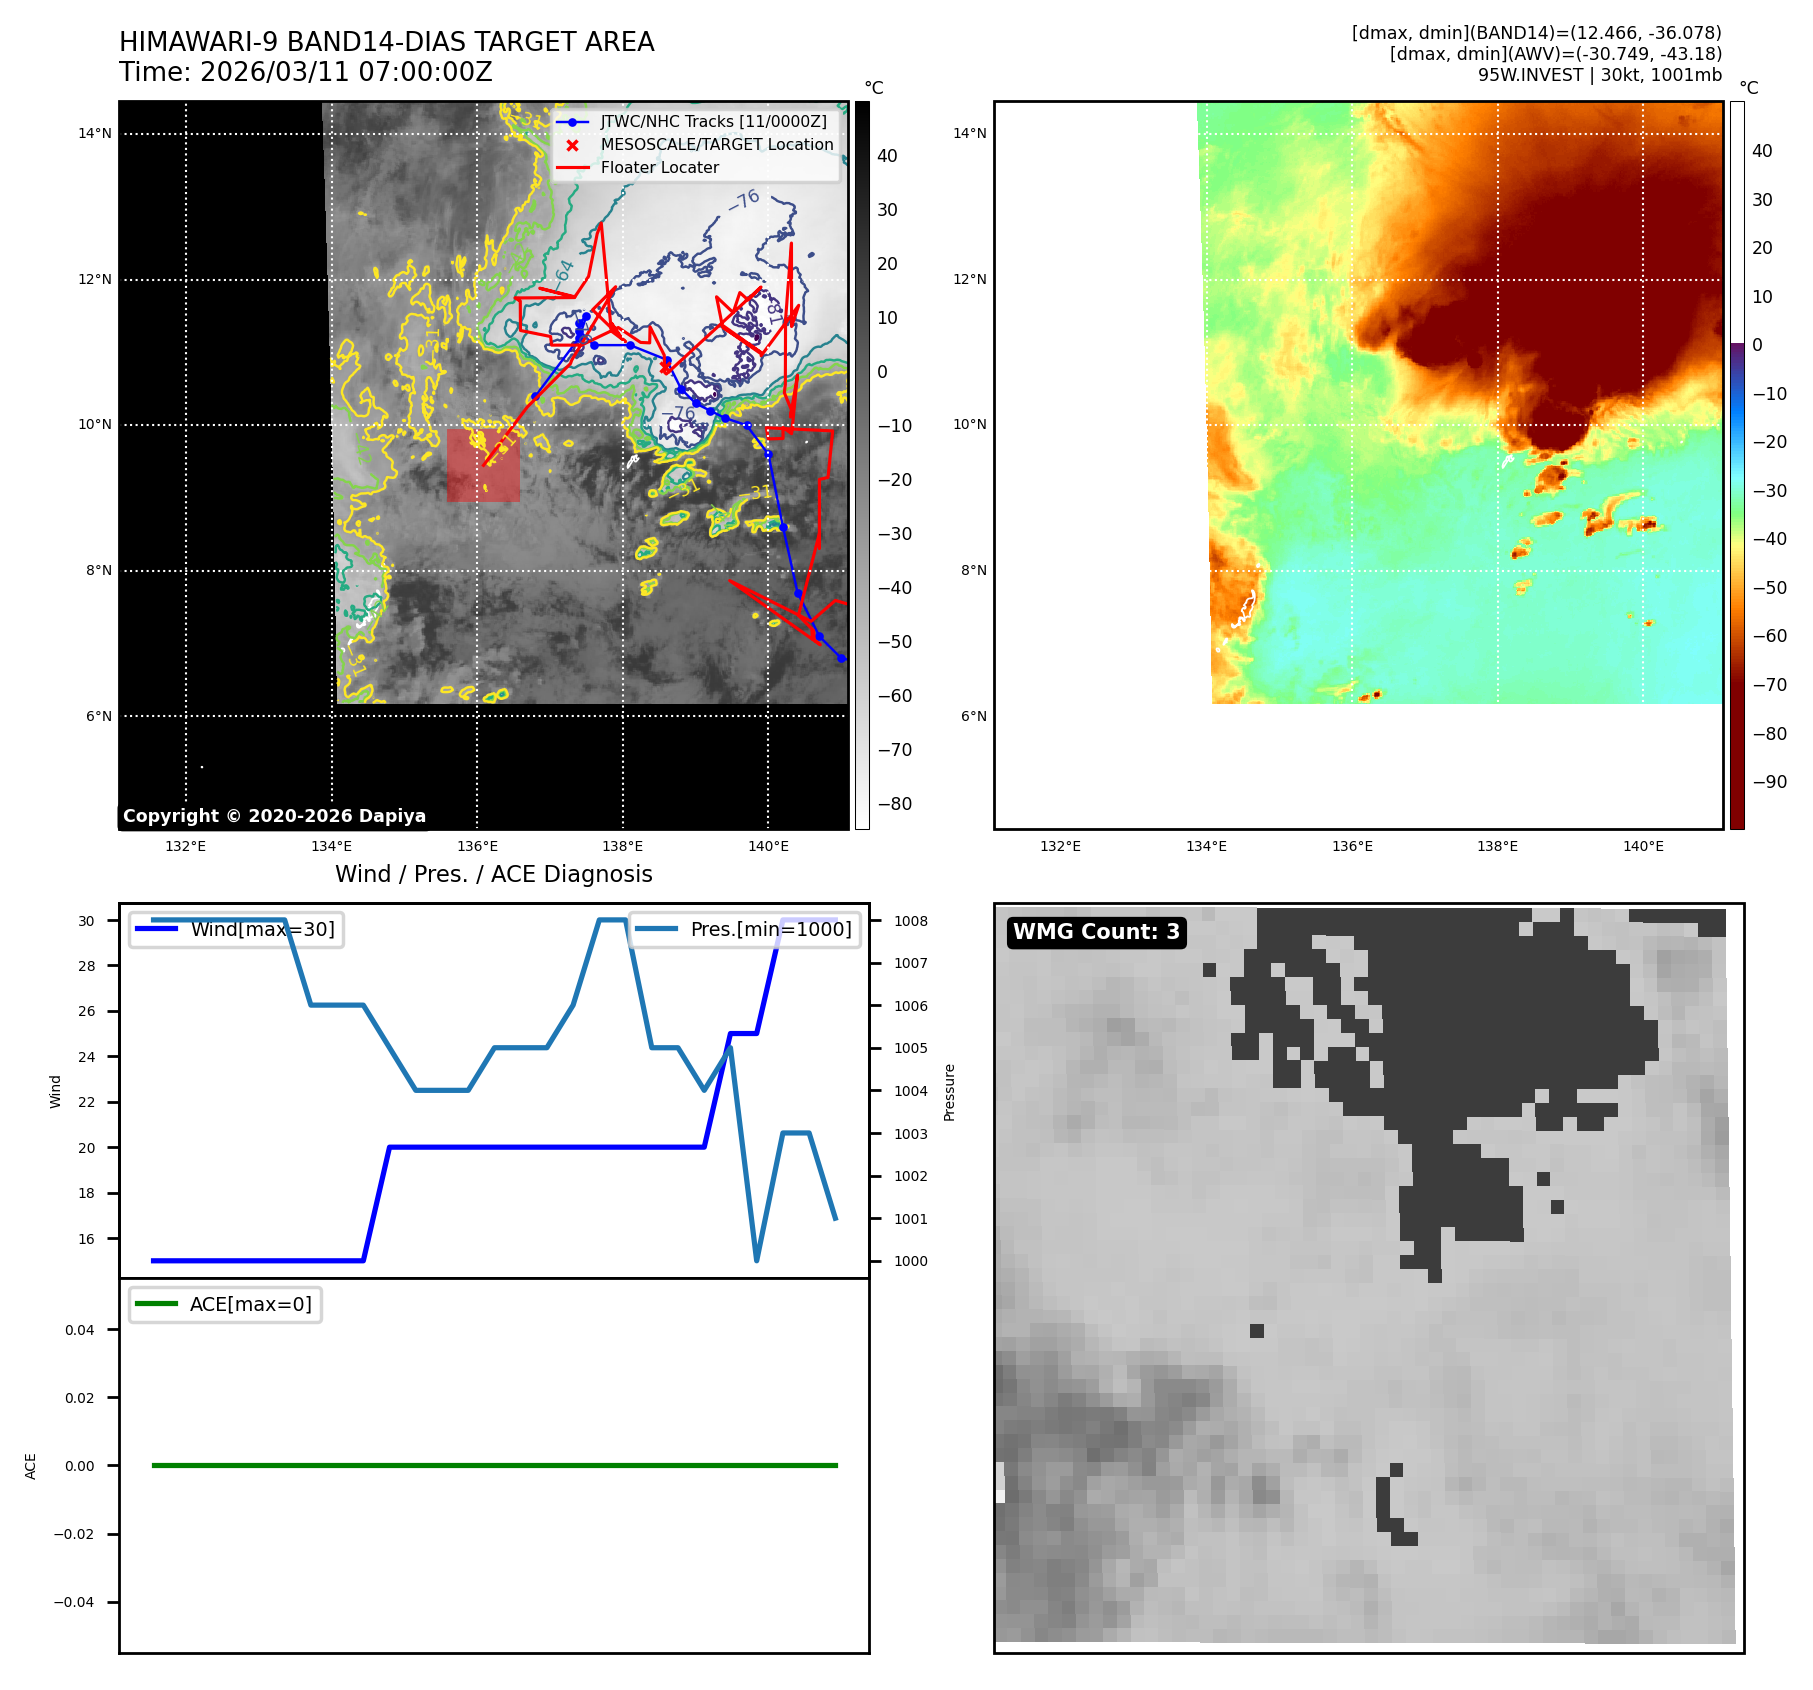Click the red X target marker on the satellite map
Viewport: 1813px width, 1690px height.
[x=666, y=368]
